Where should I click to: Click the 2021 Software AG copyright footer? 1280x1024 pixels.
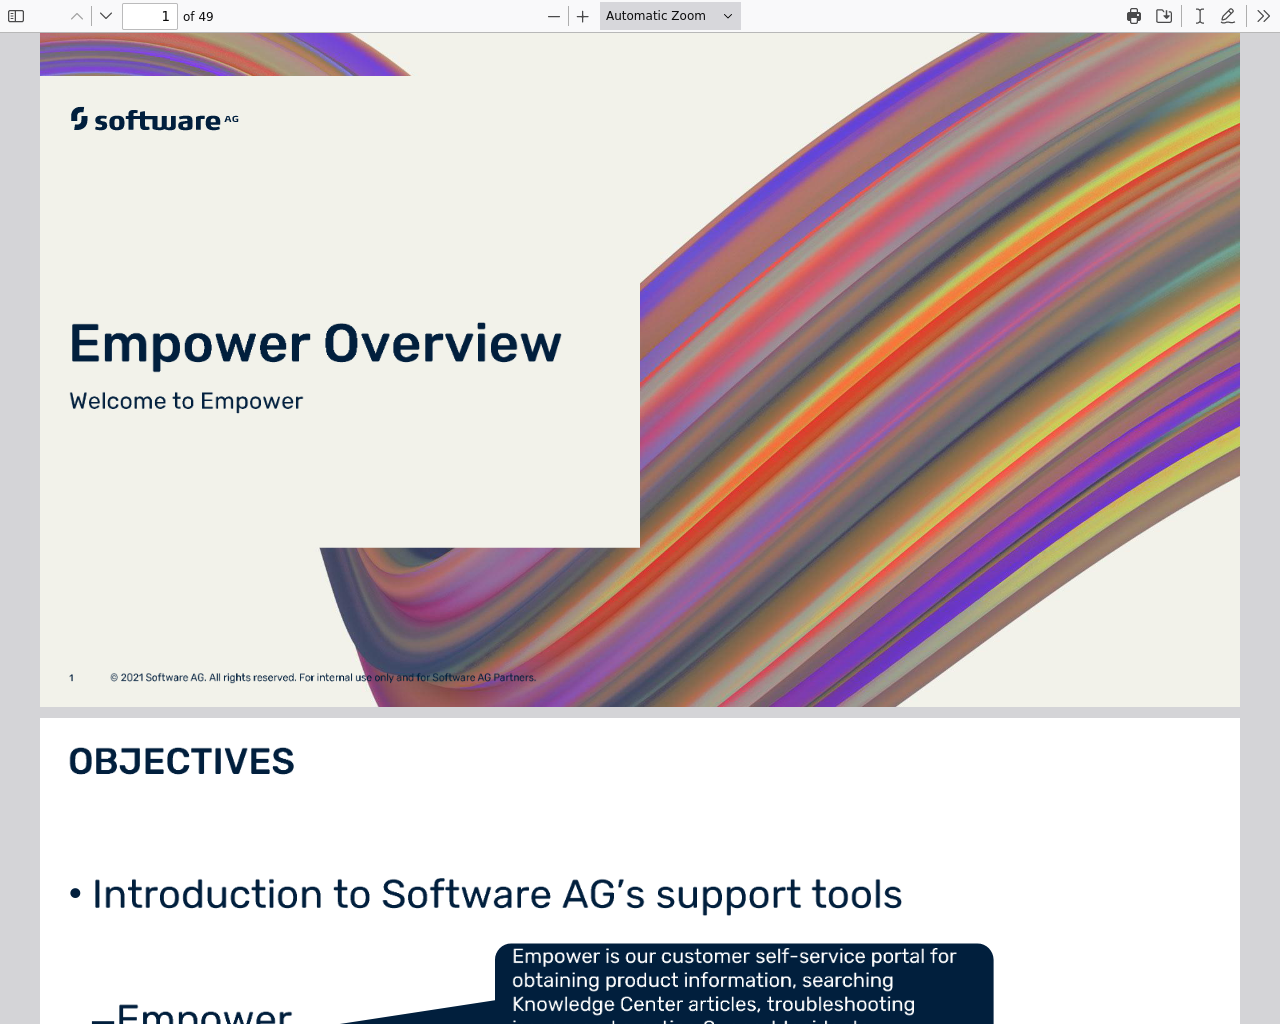point(323,678)
